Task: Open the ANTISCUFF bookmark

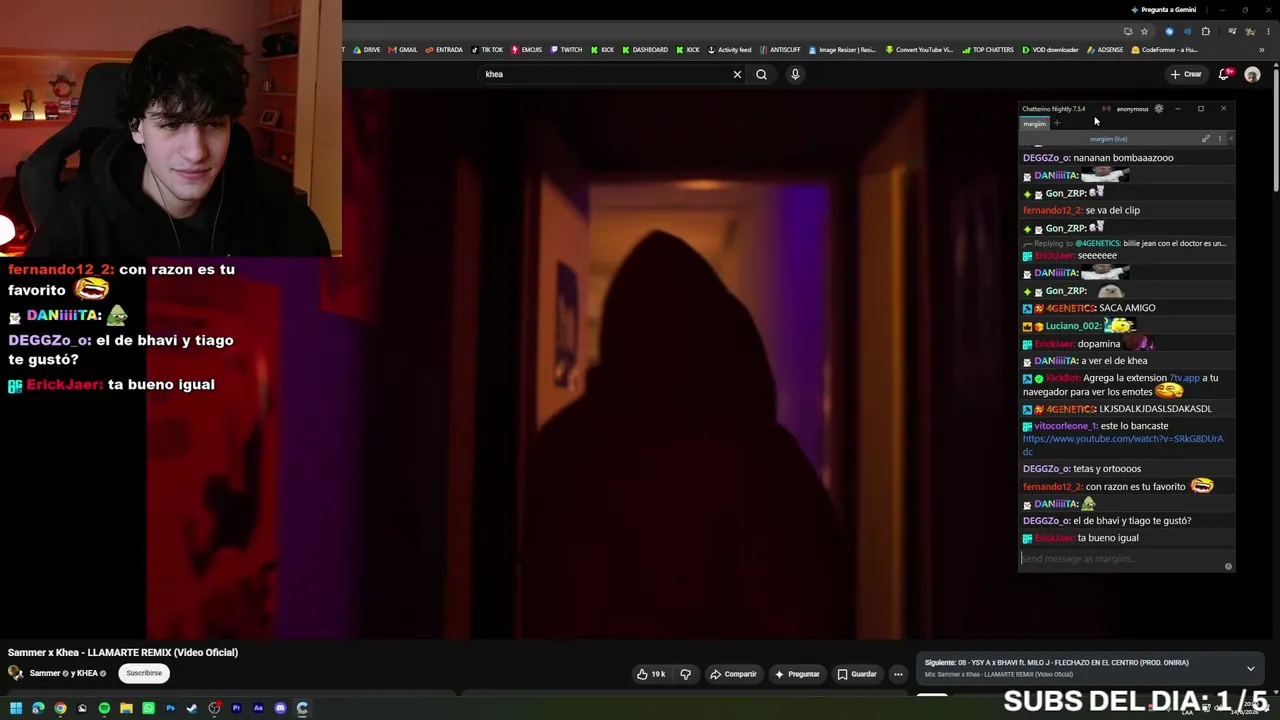Action: coord(780,50)
